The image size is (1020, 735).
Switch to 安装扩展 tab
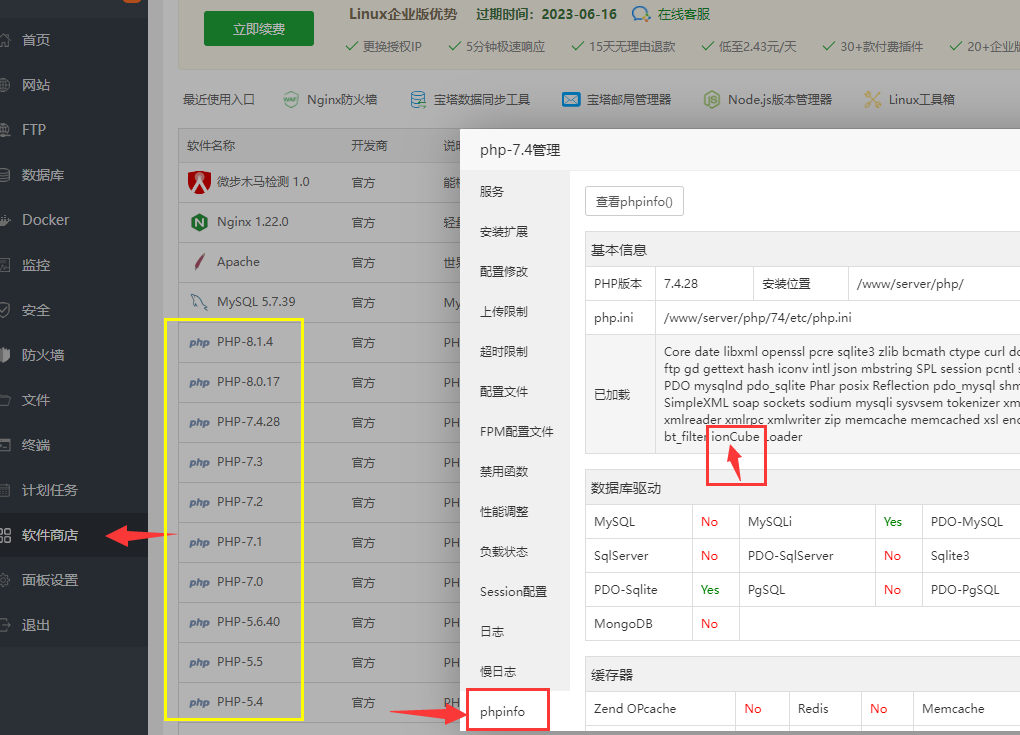[x=504, y=232]
